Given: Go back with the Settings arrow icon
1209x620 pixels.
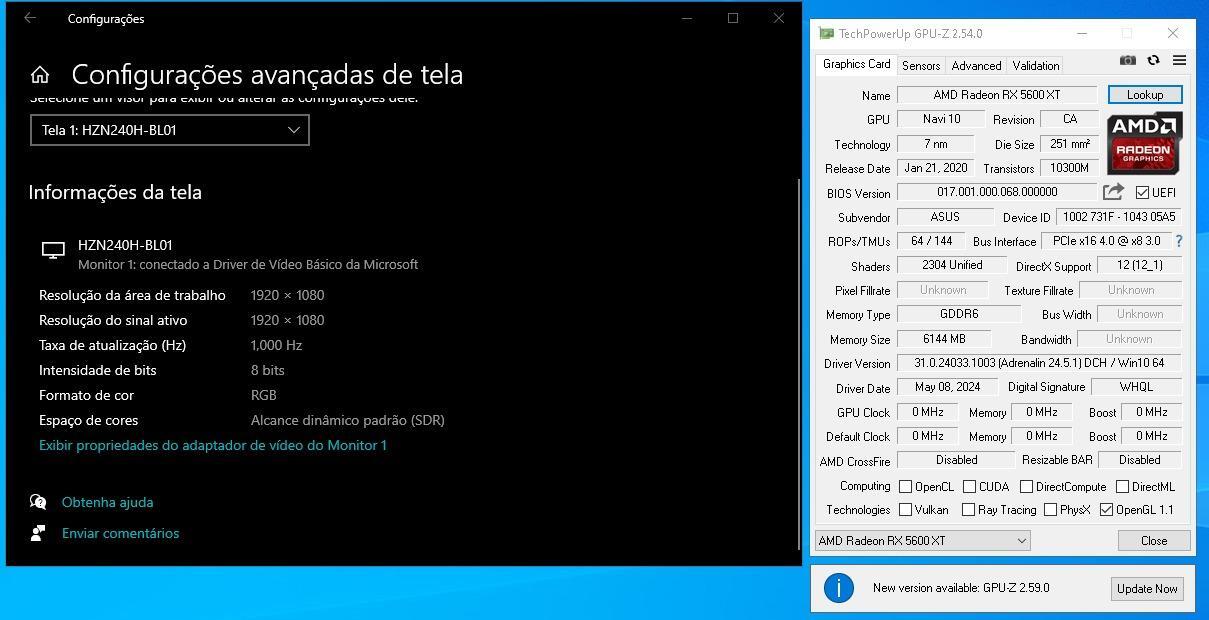Looking at the screenshot, I should click(x=30, y=18).
